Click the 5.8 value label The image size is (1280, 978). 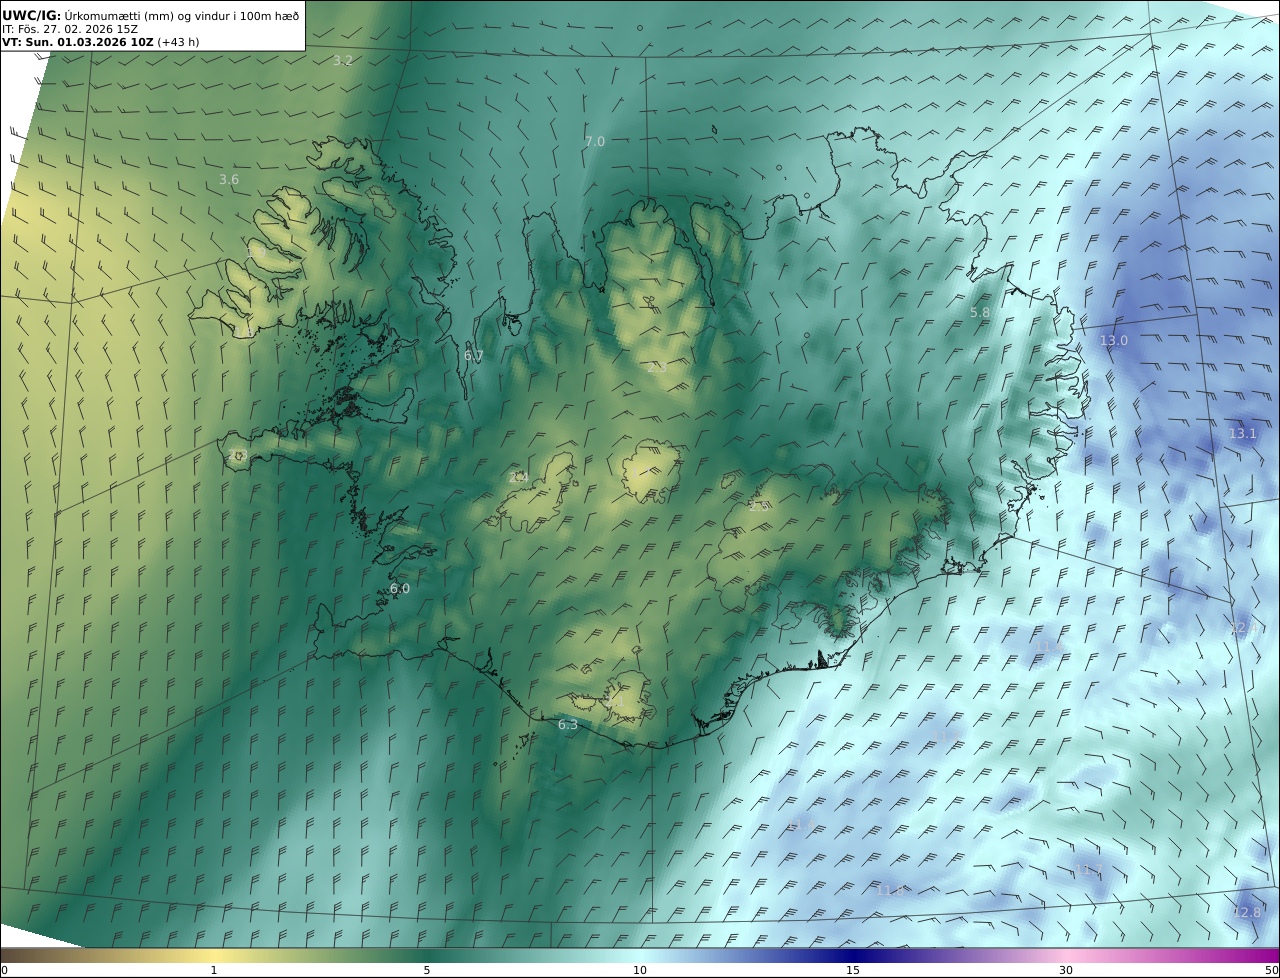980,313
